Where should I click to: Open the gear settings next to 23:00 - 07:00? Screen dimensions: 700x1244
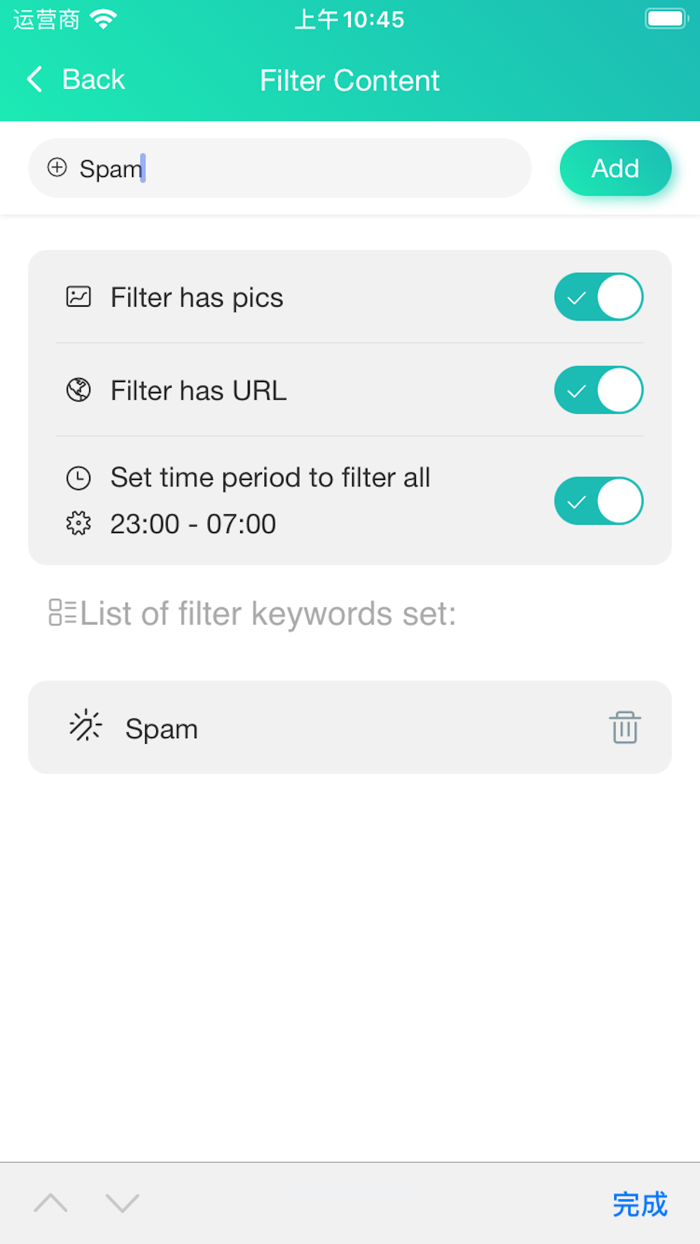[79, 524]
